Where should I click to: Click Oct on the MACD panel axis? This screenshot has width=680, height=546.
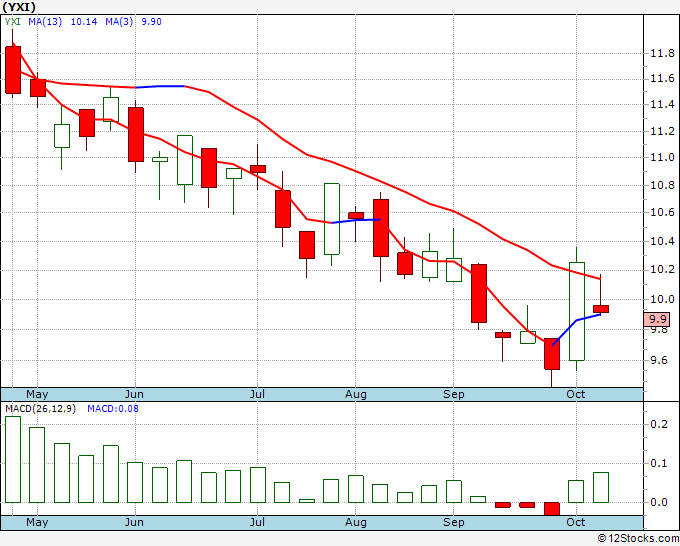pos(575,522)
